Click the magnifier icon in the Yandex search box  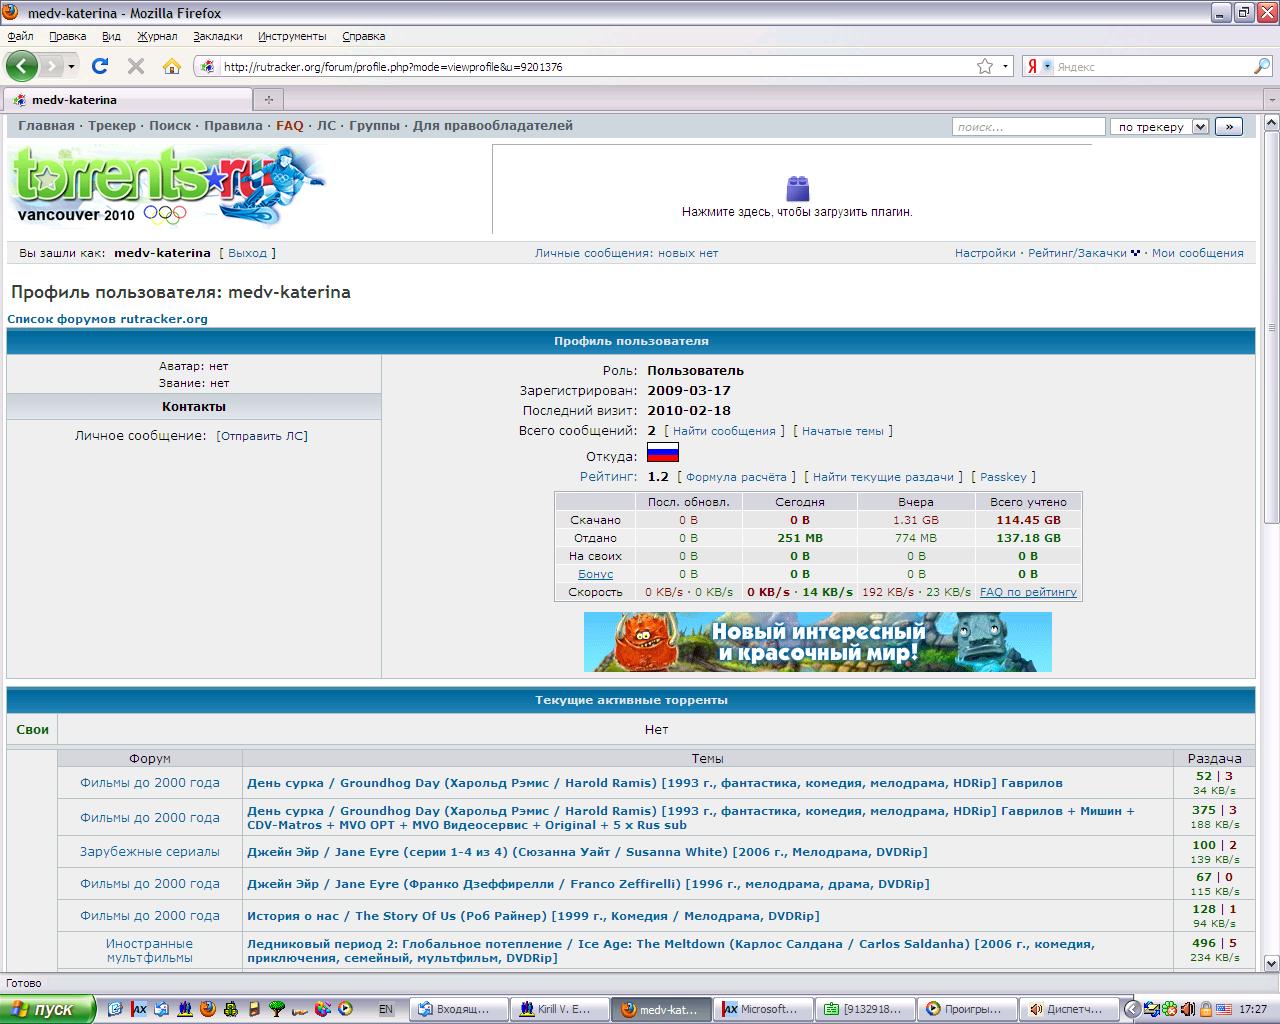coord(1262,67)
